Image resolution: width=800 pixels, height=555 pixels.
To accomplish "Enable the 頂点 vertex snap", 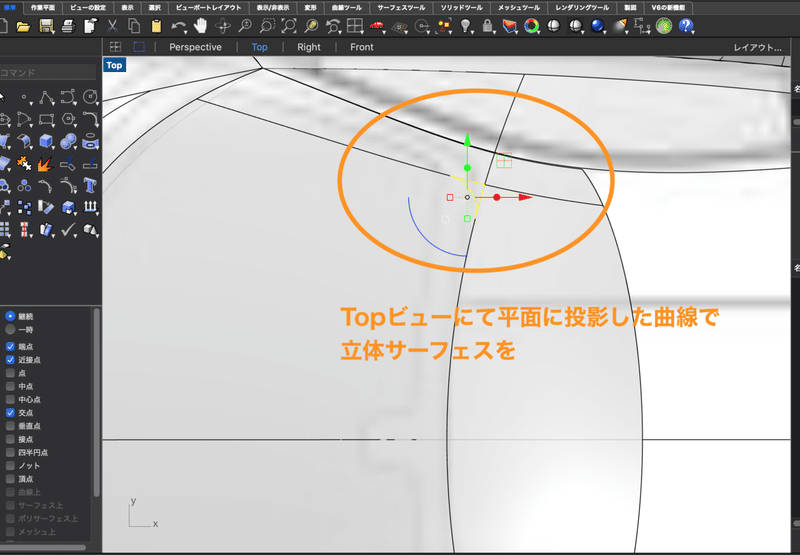I will pos(10,479).
